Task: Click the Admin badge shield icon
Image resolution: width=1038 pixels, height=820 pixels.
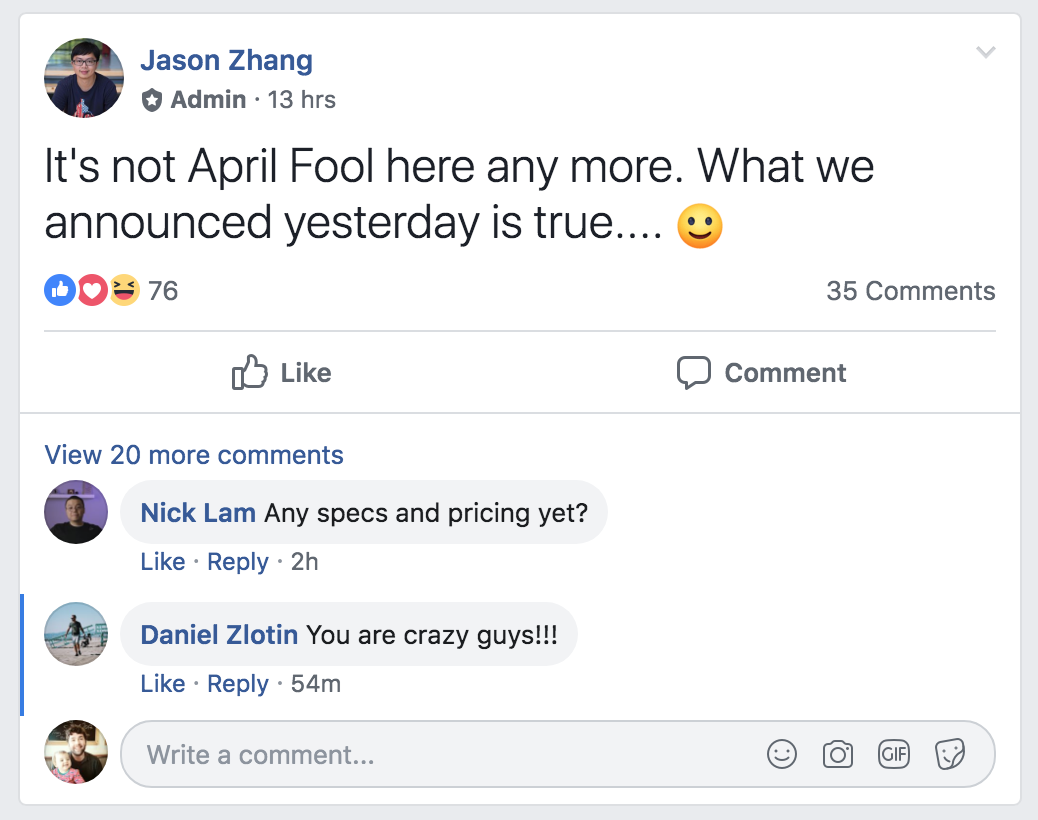Action: tap(152, 100)
